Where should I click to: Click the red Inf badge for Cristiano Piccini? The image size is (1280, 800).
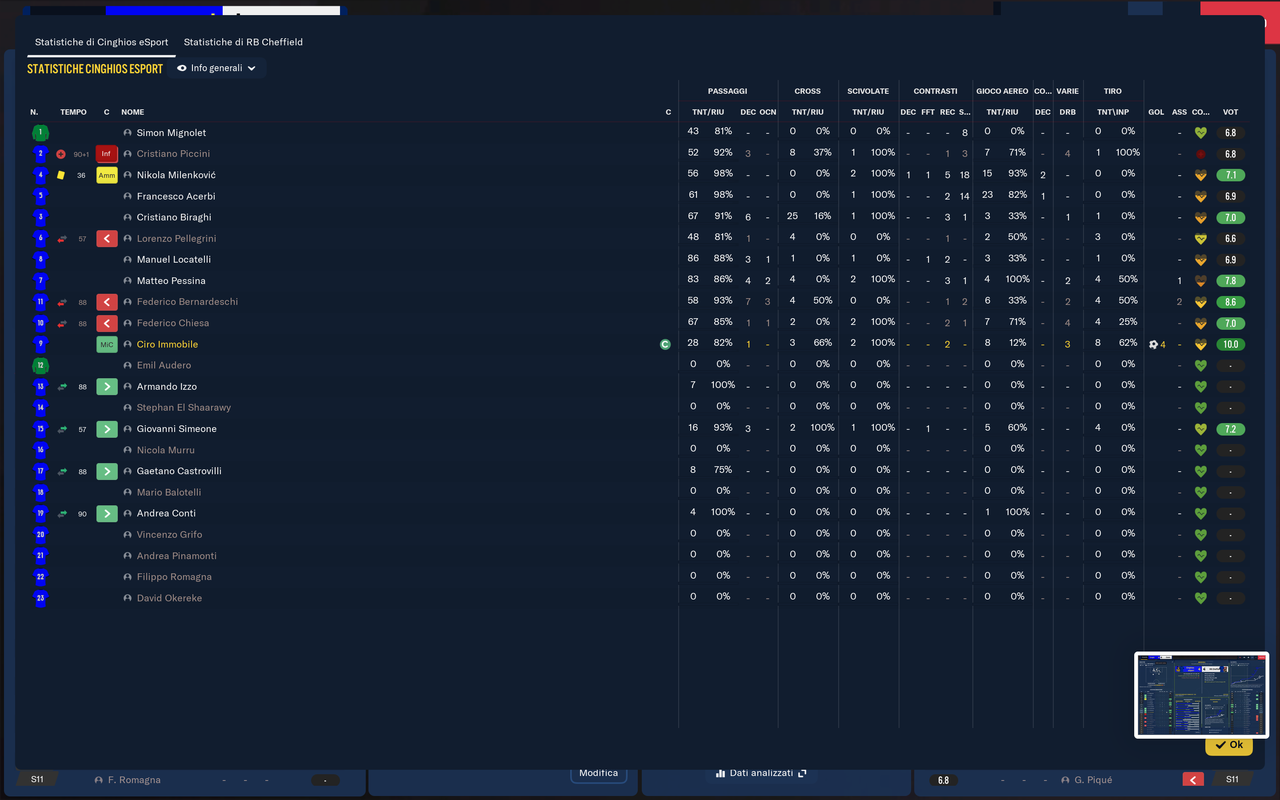pos(107,154)
